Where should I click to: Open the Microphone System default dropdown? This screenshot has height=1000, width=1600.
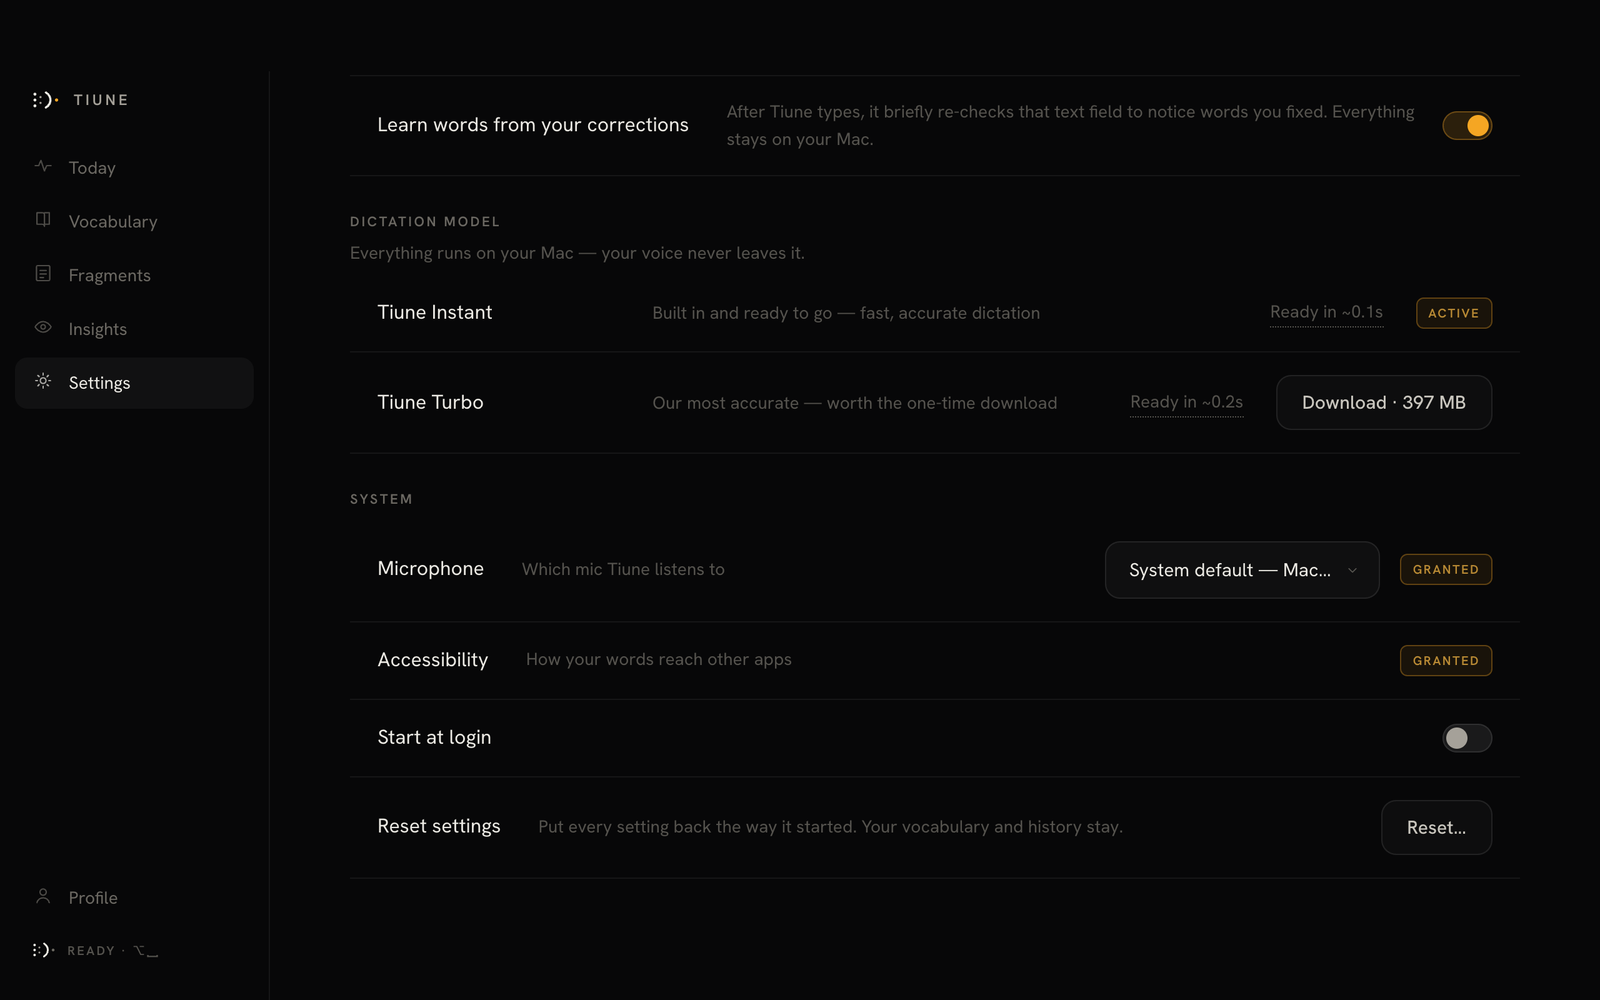click(1242, 570)
